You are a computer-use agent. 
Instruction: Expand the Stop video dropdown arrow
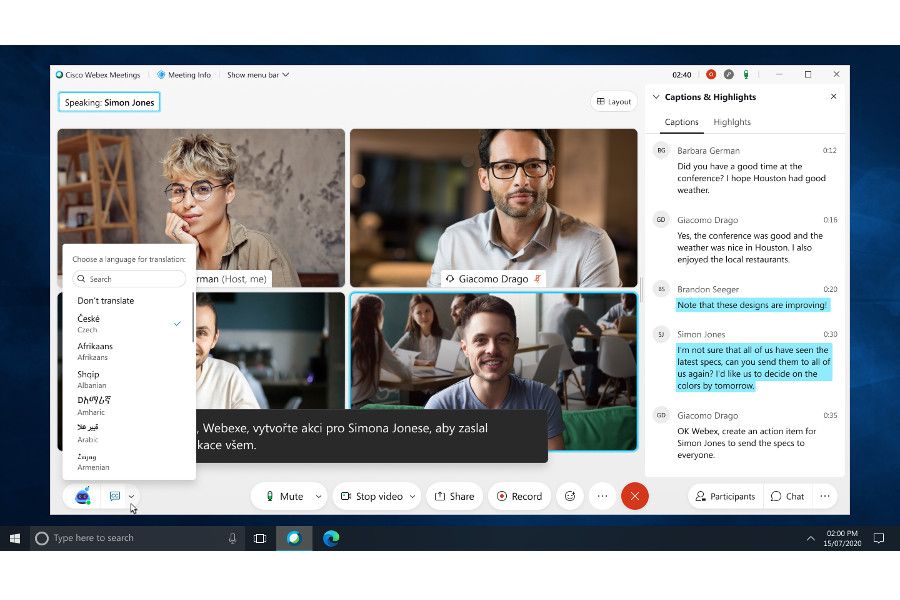413,496
